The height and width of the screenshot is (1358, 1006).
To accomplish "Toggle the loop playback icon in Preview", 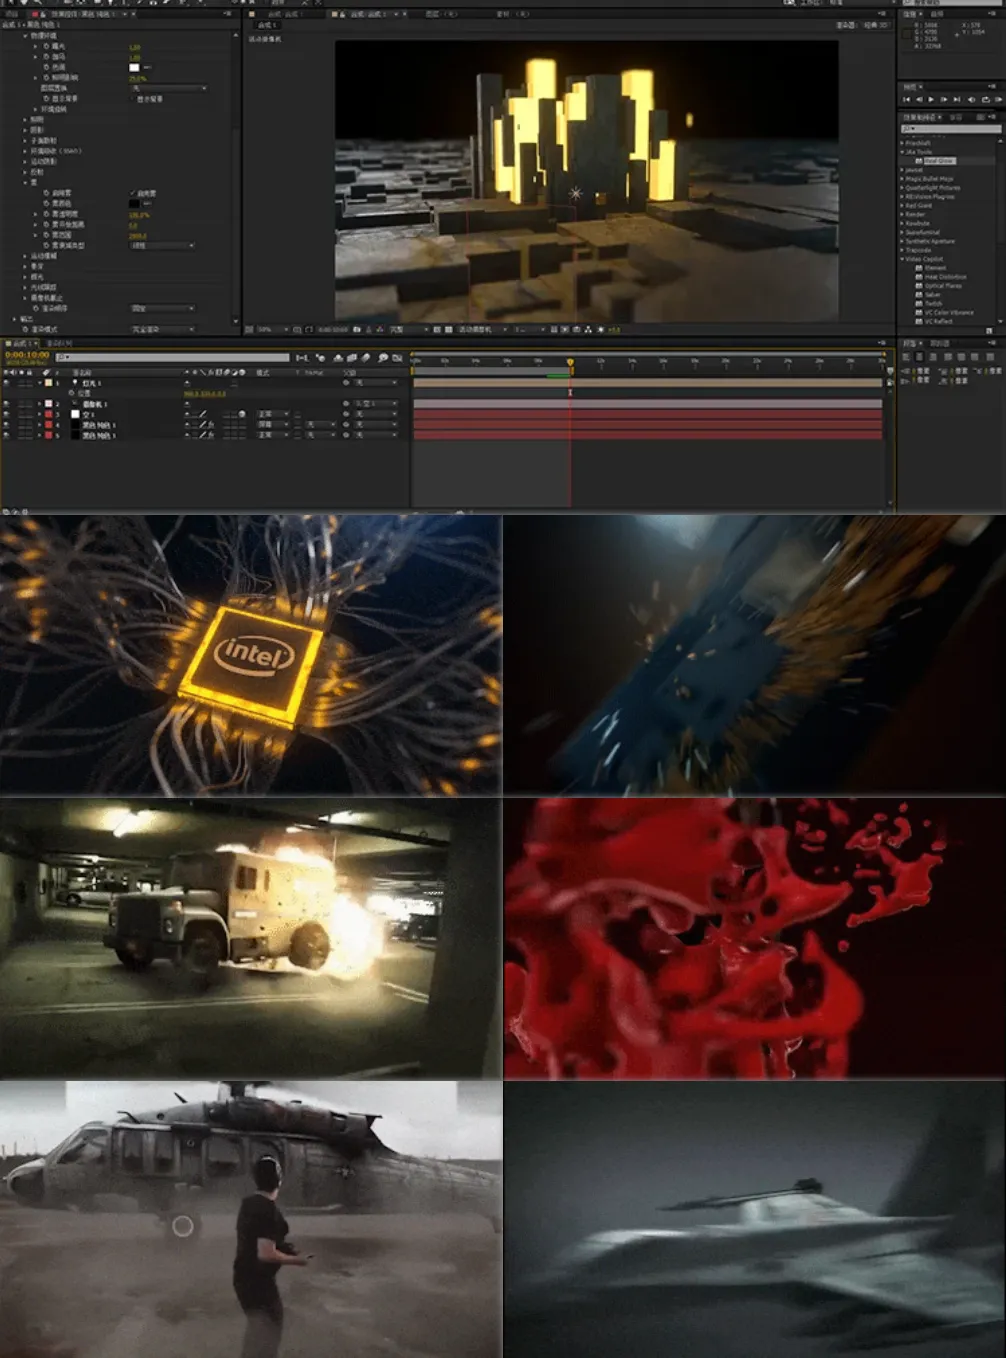I will point(985,99).
